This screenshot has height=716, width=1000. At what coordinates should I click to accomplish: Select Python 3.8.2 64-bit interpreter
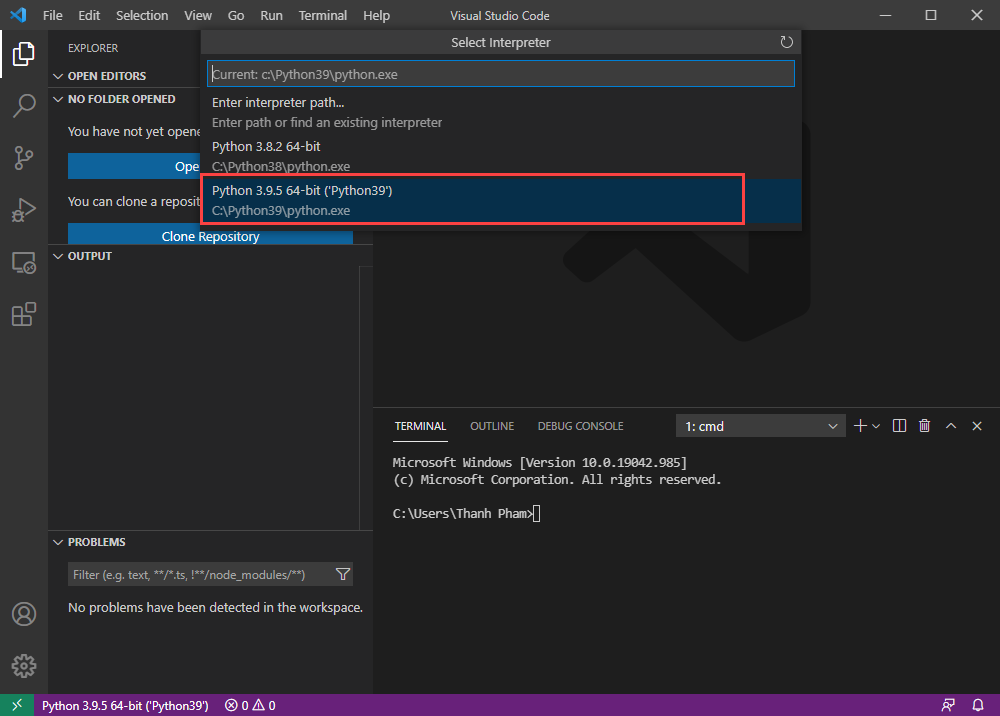[501, 156]
